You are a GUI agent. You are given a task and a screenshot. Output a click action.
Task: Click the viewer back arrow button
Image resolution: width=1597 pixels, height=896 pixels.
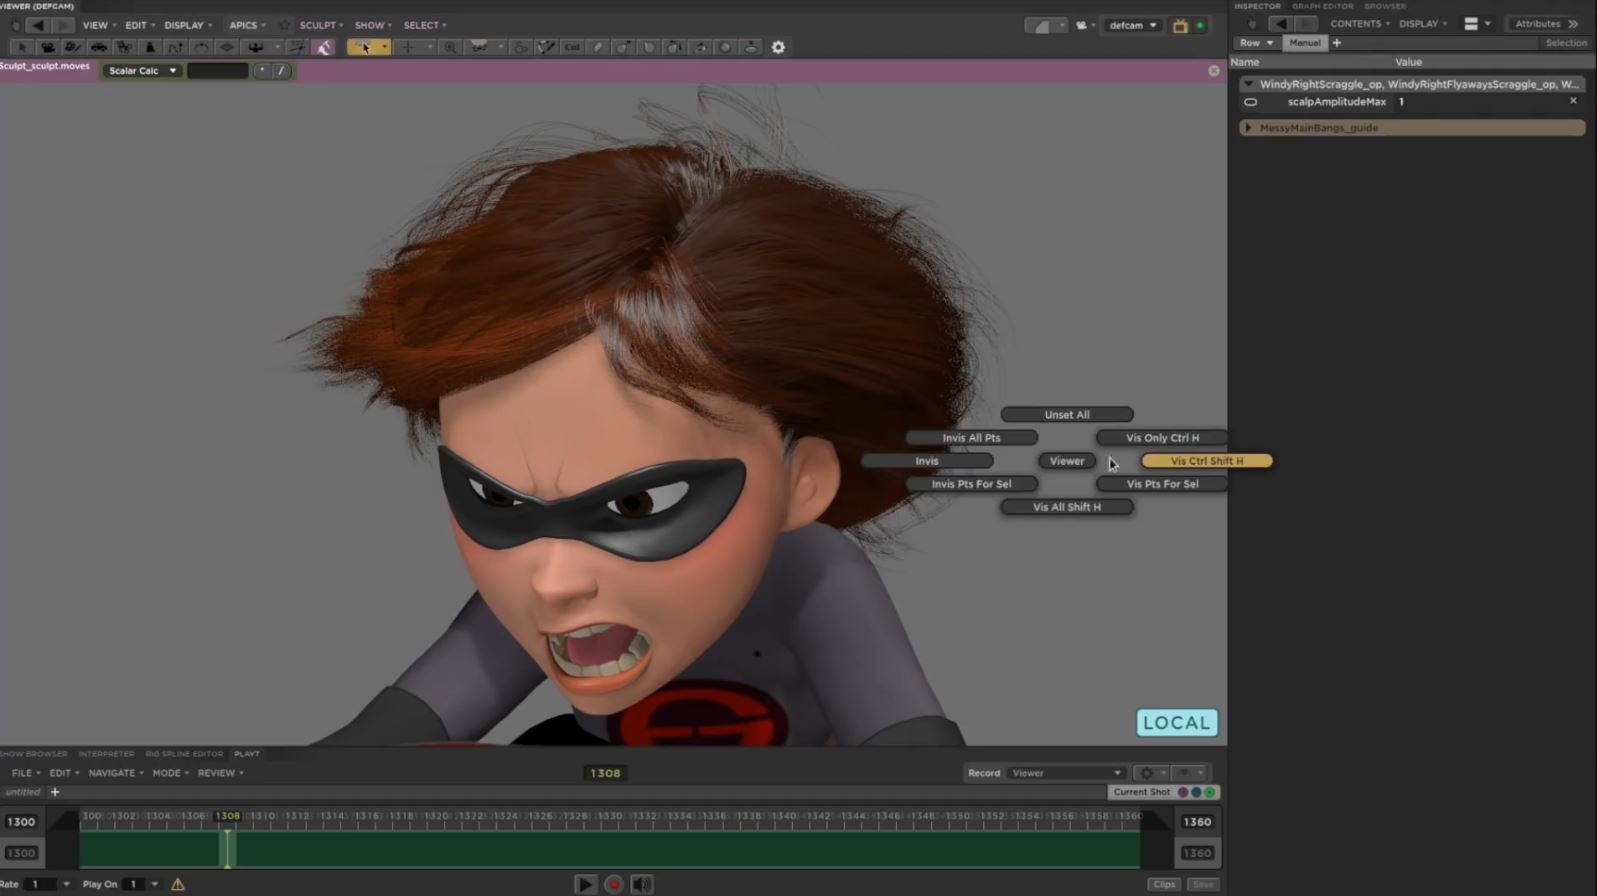pyautogui.click(x=37, y=25)
